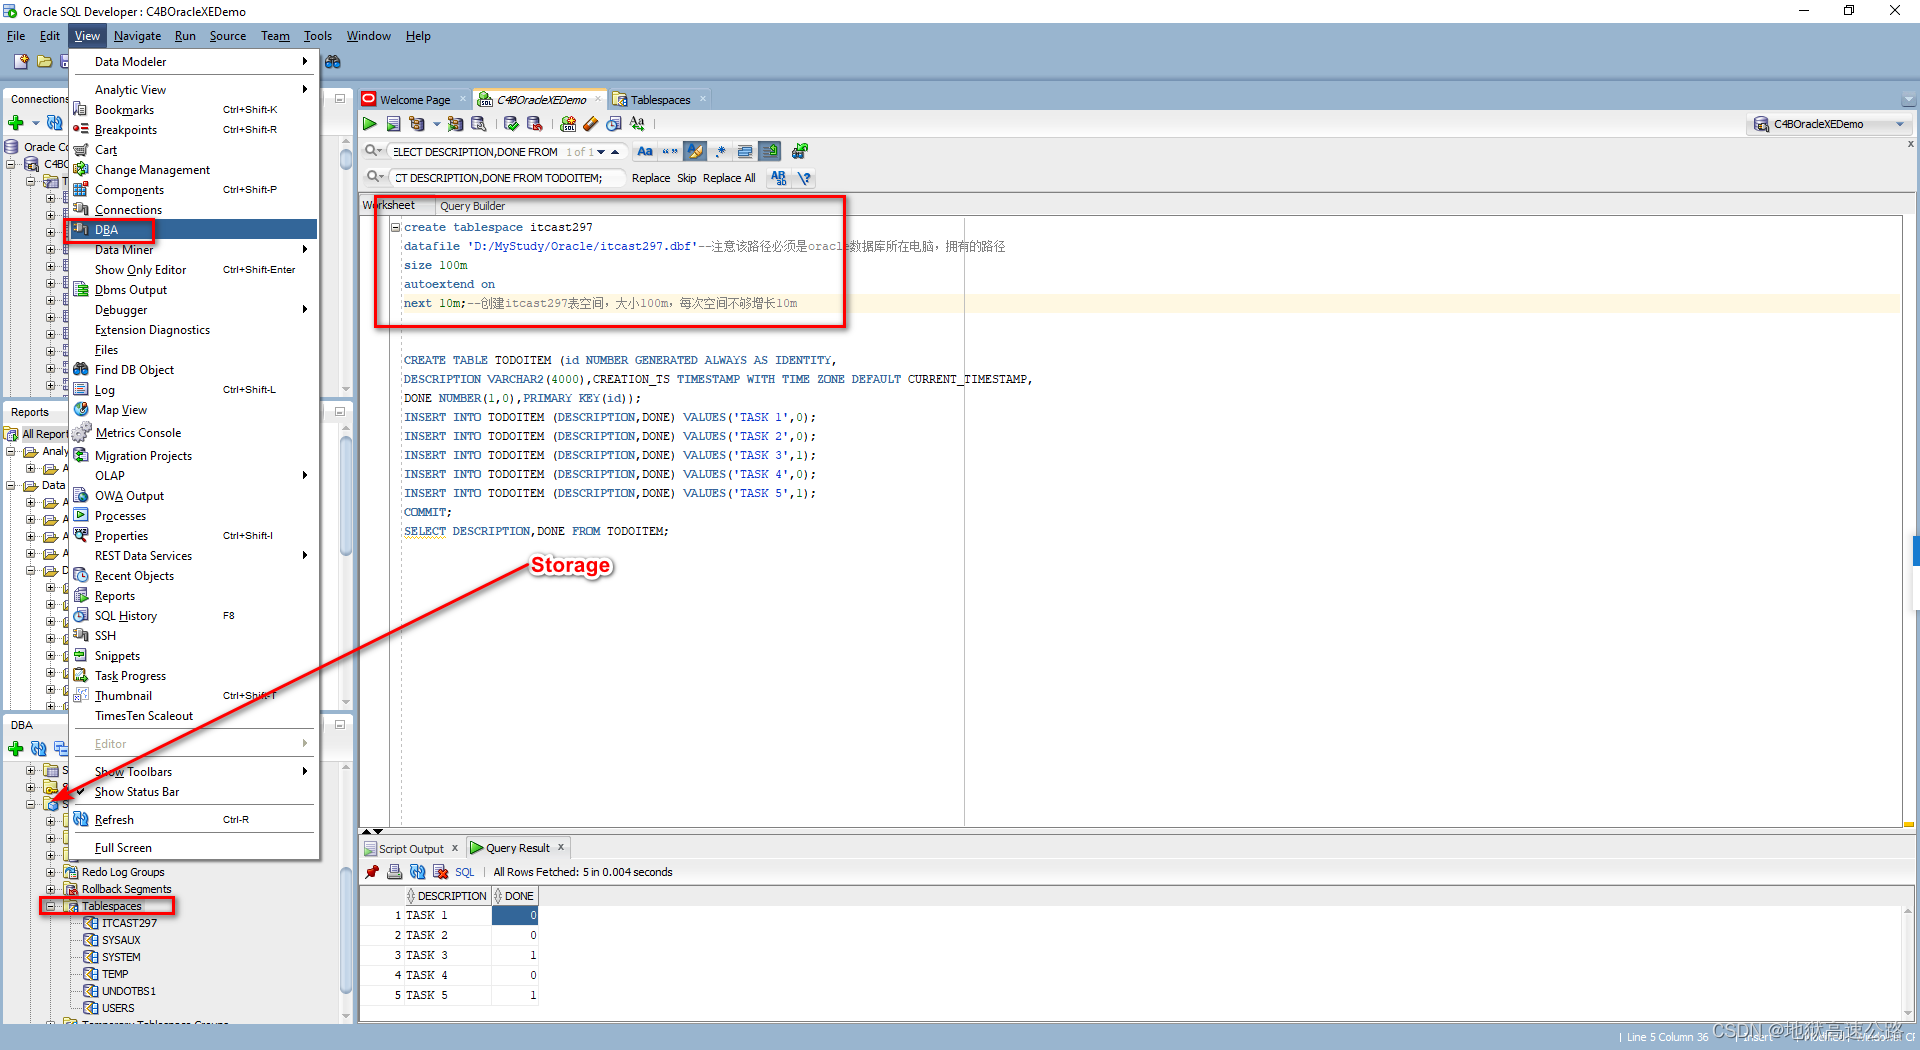The image size is (1920, 1050).
Task: Open the Navigate menu in the menu bar
Action: pos(137,36)
